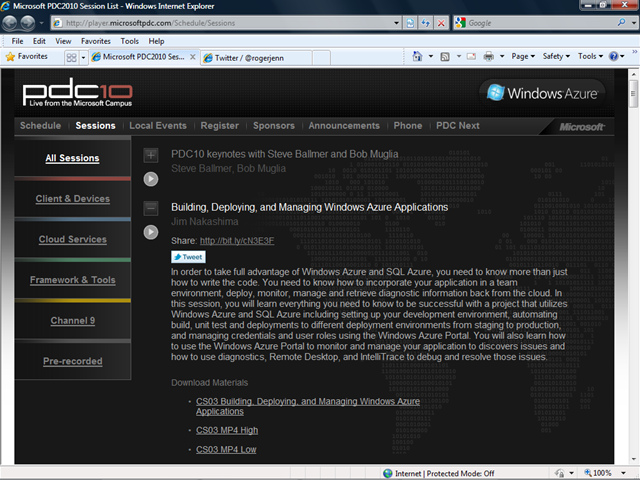Play the PDC10 keynotes session video

[151, 179]
